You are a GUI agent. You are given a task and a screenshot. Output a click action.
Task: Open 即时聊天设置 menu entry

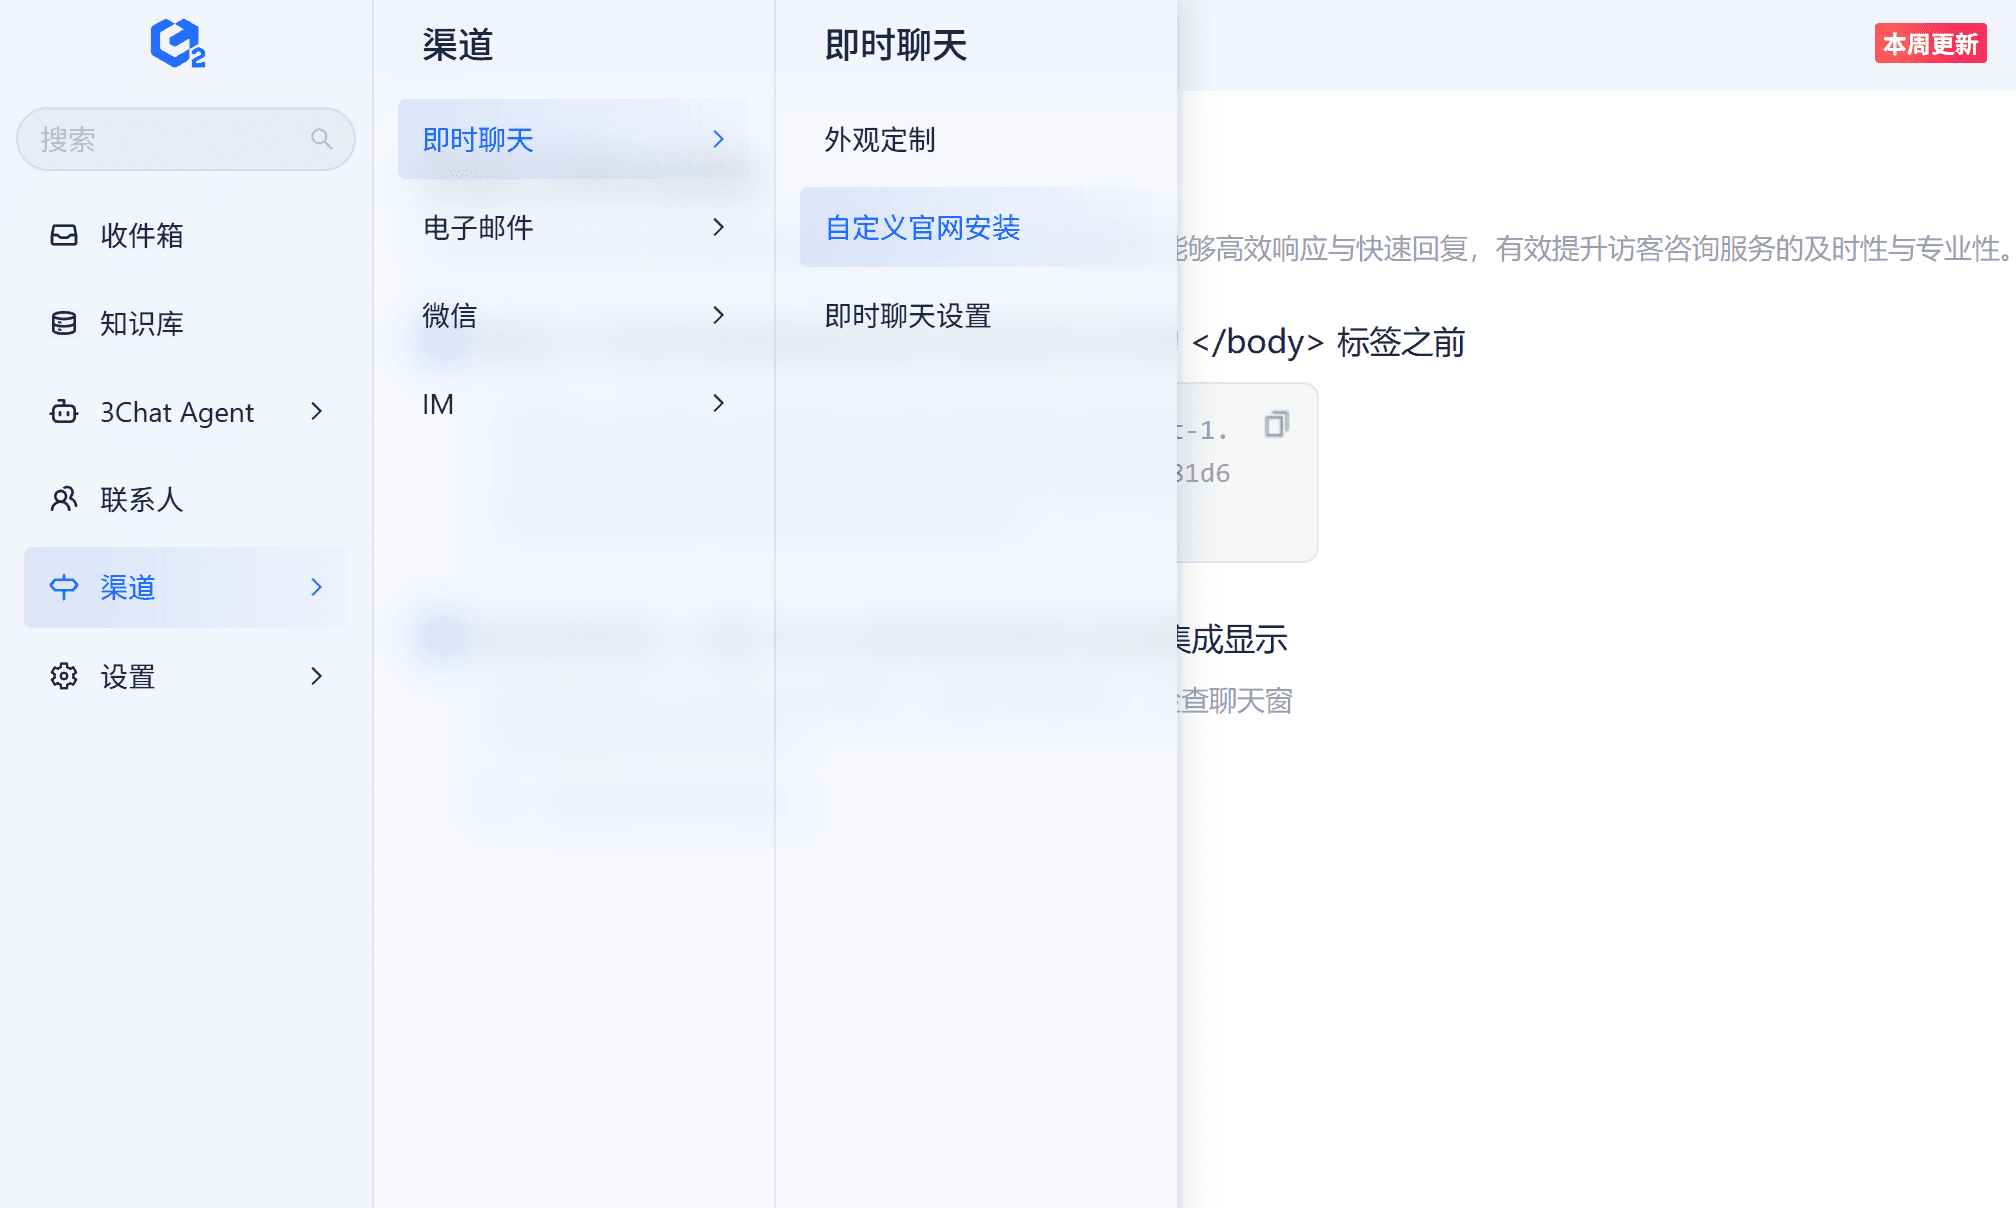coord(908,315)
